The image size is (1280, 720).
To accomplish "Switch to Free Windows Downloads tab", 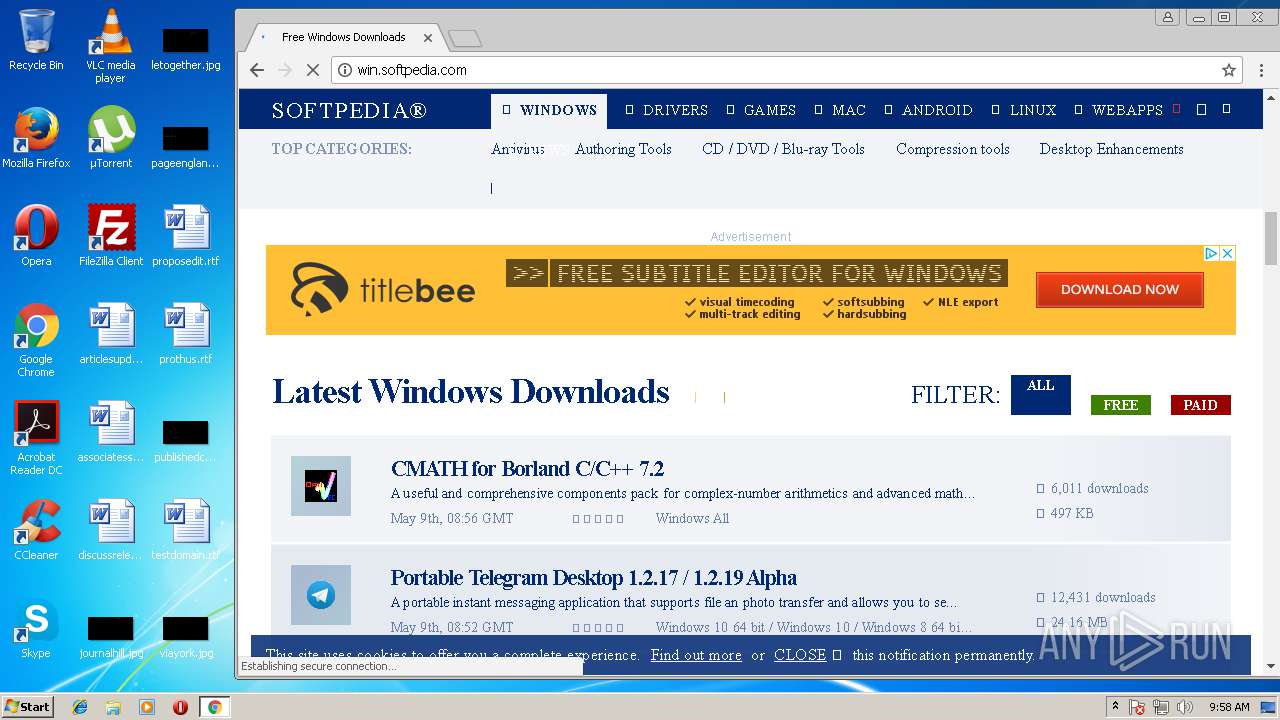I will (x=342, y=37).
